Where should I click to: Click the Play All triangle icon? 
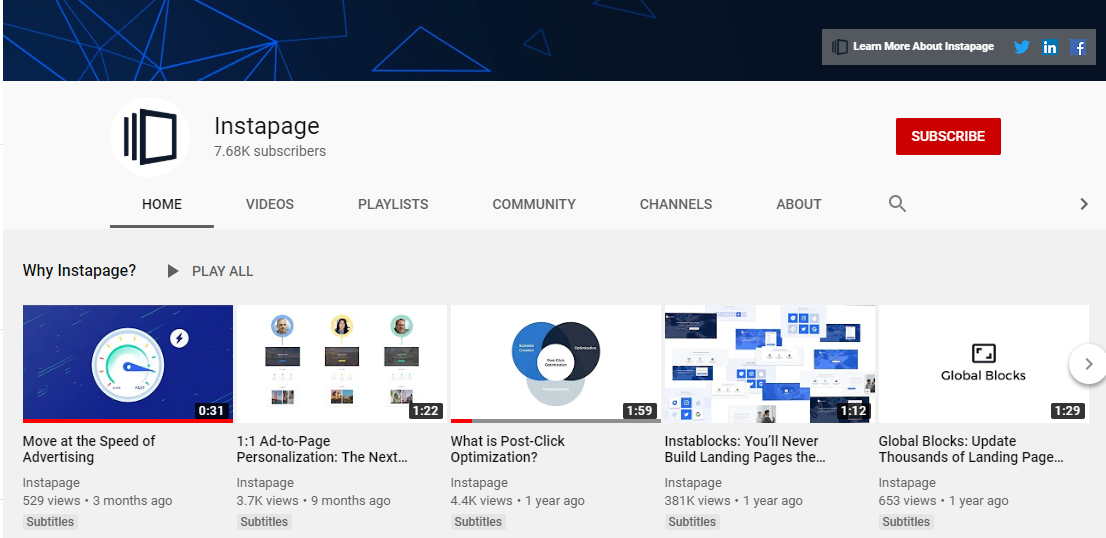point(173,271)
